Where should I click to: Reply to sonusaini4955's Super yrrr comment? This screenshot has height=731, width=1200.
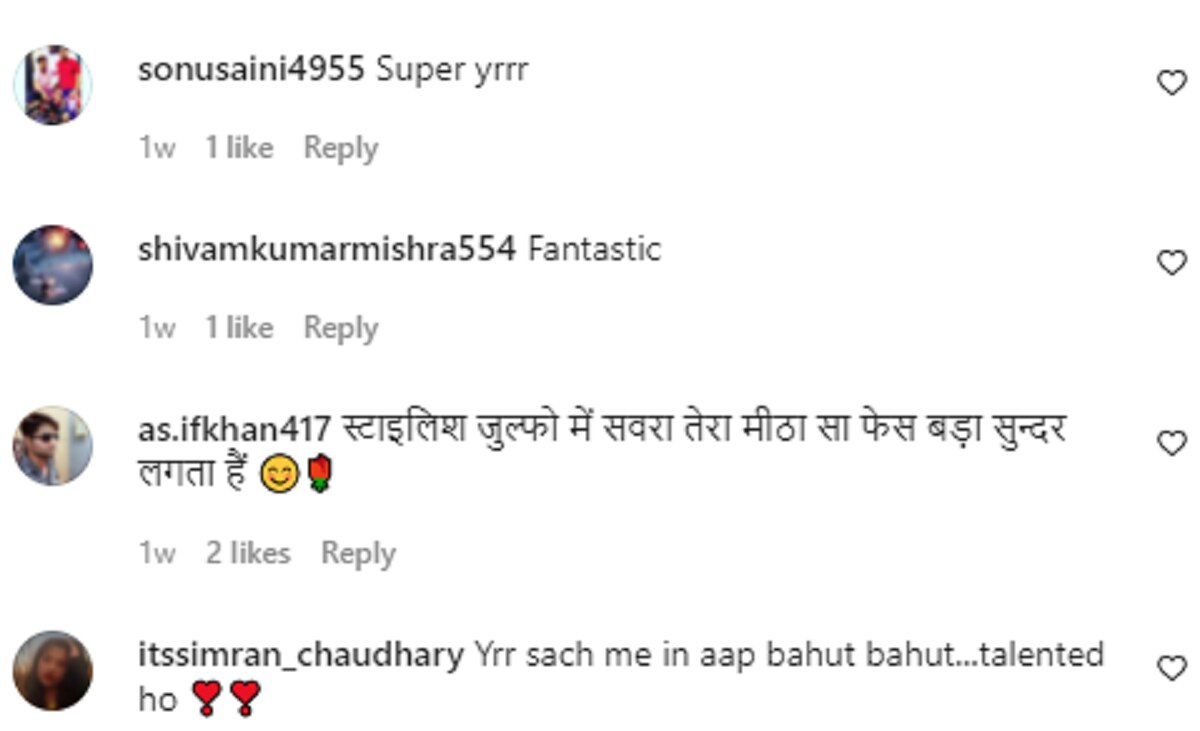pos(340,148)
